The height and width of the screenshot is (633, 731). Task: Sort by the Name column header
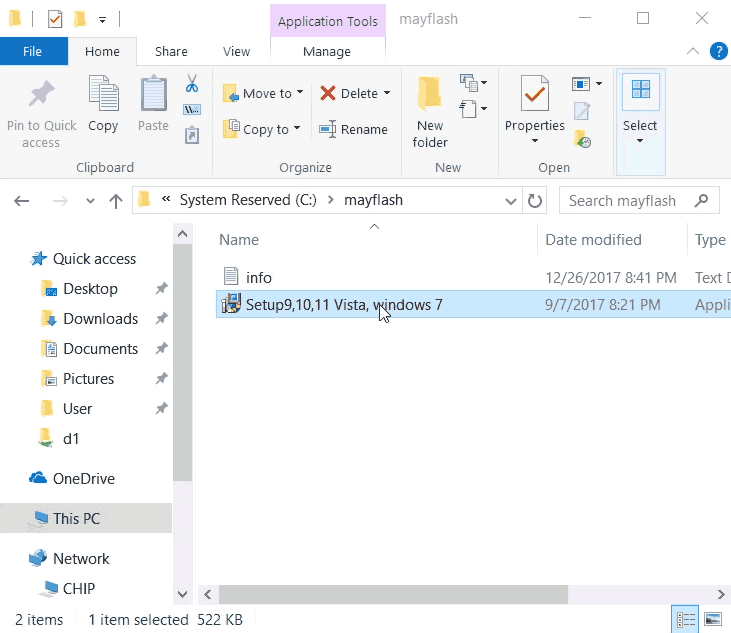pyautogui.click(x=239, y=240)
